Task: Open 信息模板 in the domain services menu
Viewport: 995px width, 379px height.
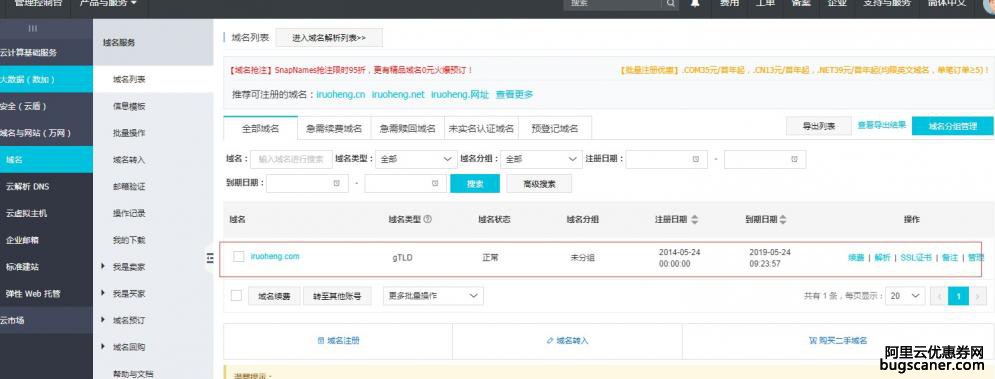Action: tap(129, 107)
